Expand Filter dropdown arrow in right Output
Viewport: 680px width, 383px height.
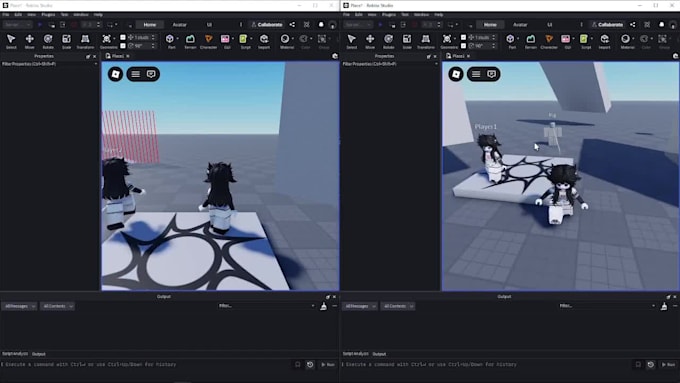click(x=653, y=306)
